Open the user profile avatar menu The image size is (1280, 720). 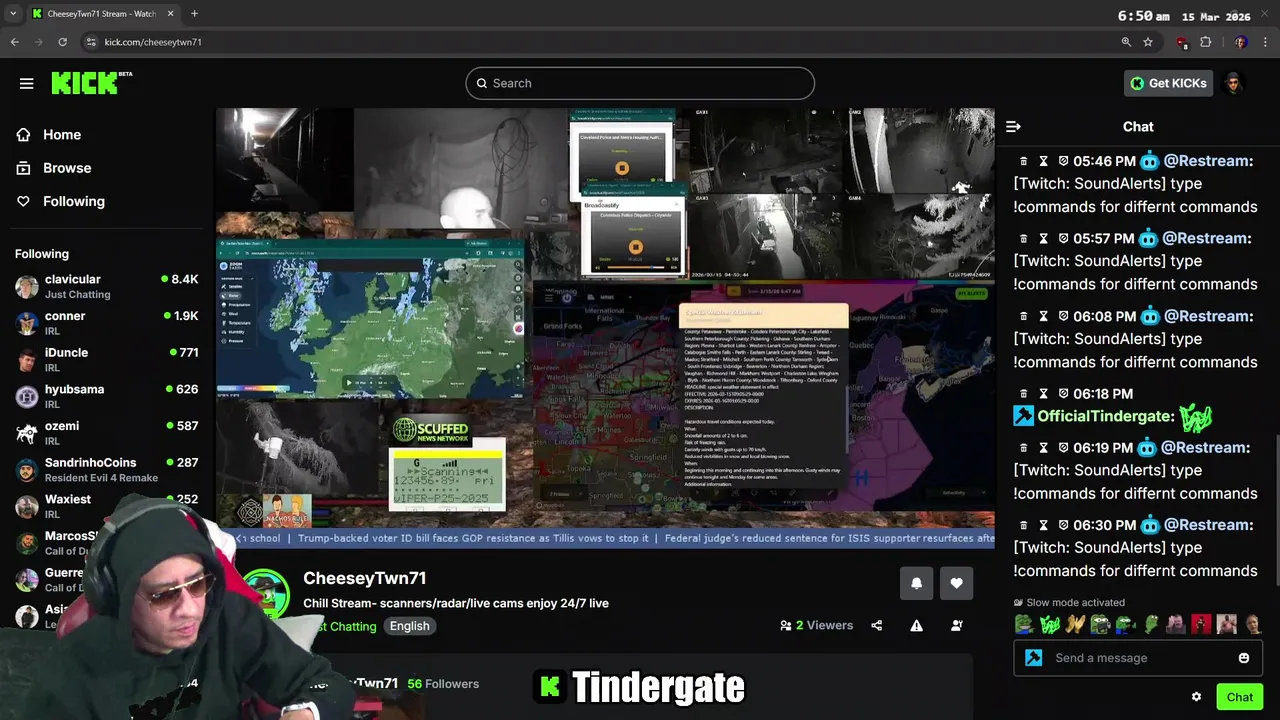1233,83
